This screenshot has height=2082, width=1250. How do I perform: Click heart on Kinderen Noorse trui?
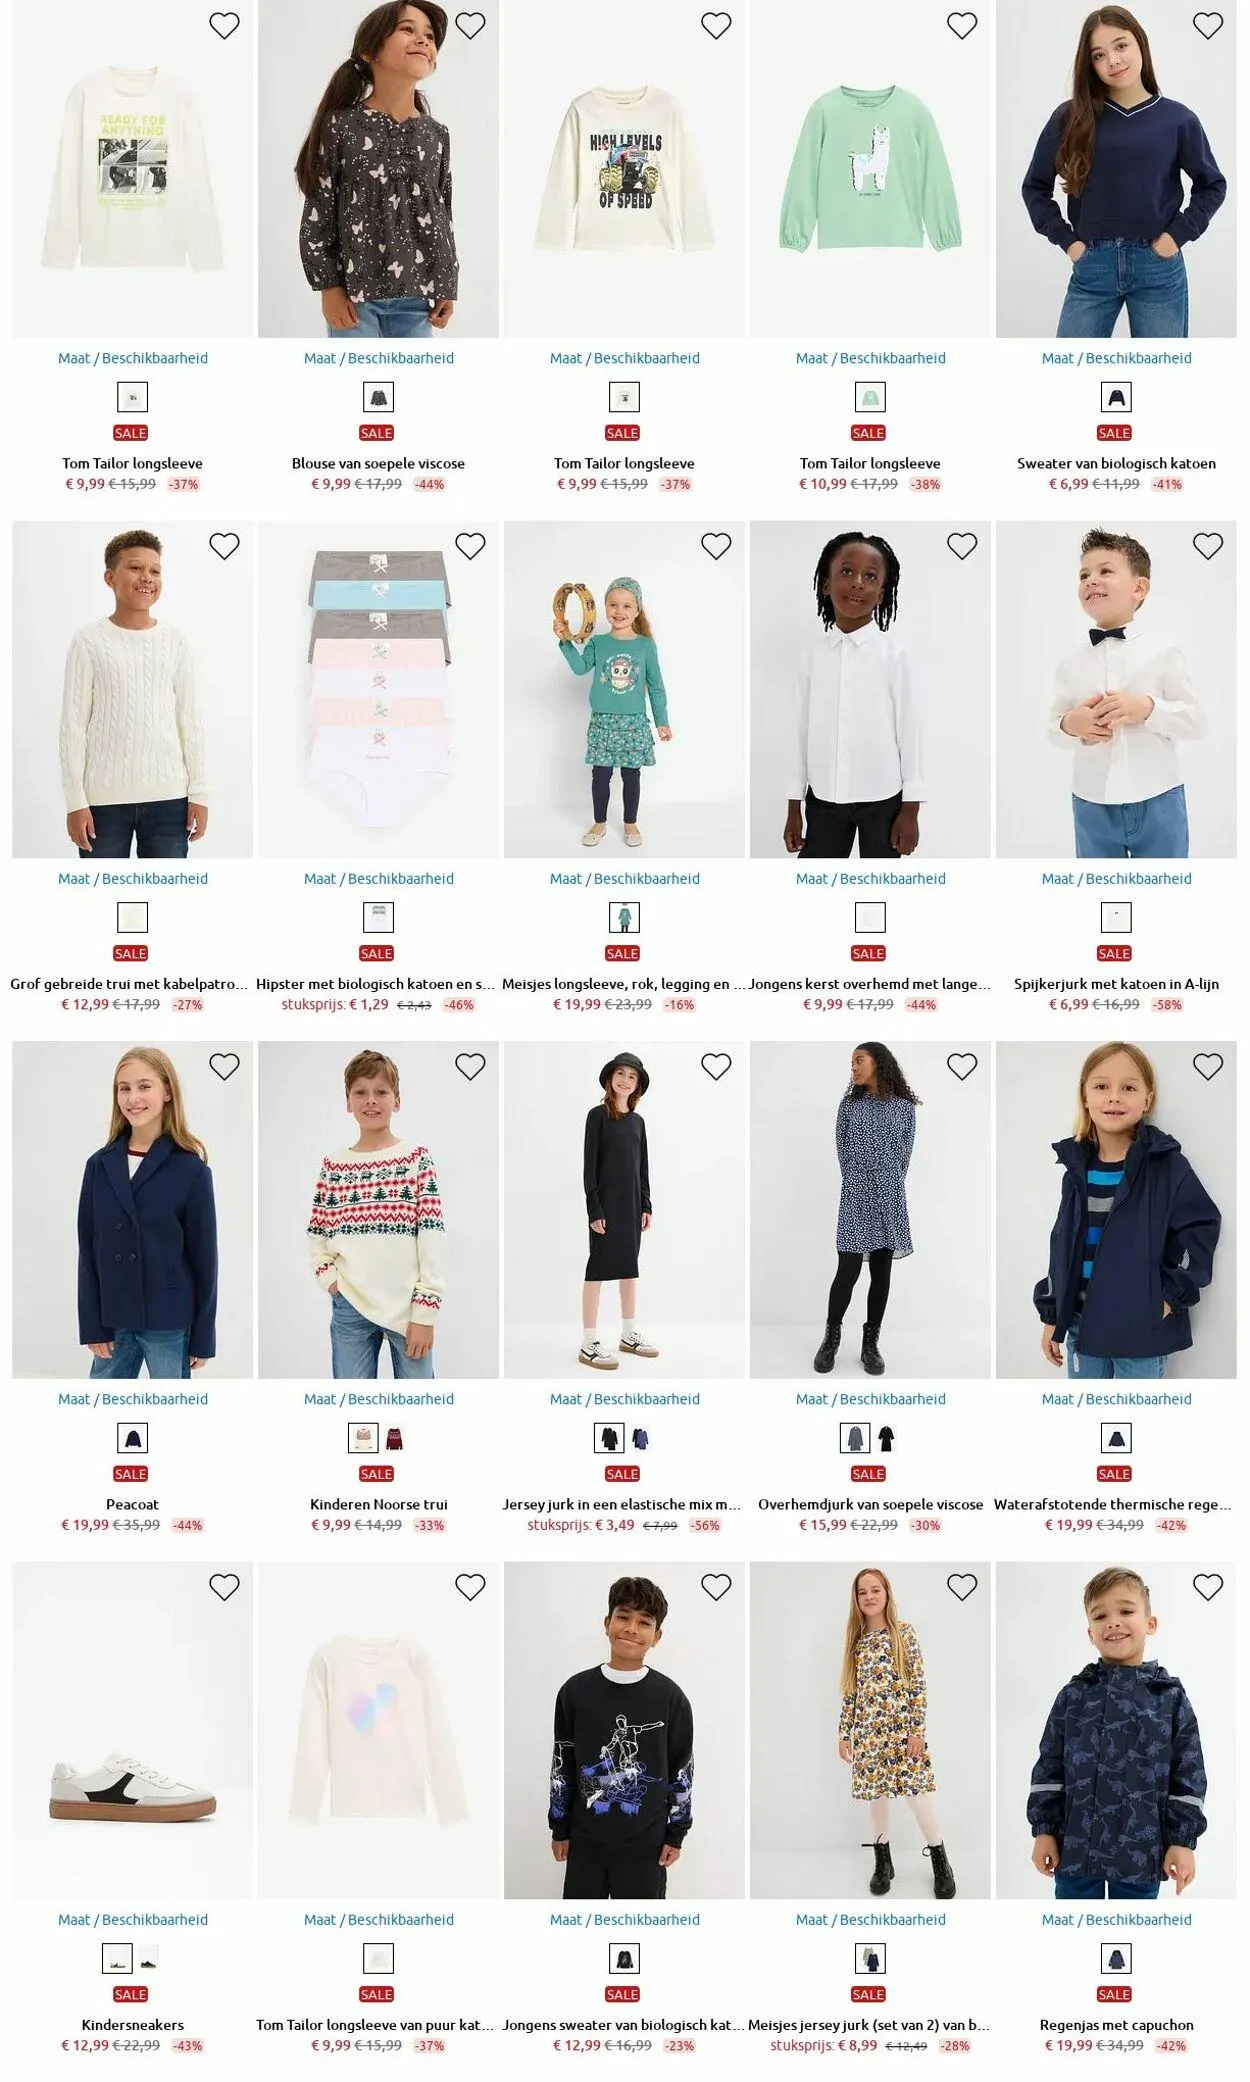coord(470,1067)
